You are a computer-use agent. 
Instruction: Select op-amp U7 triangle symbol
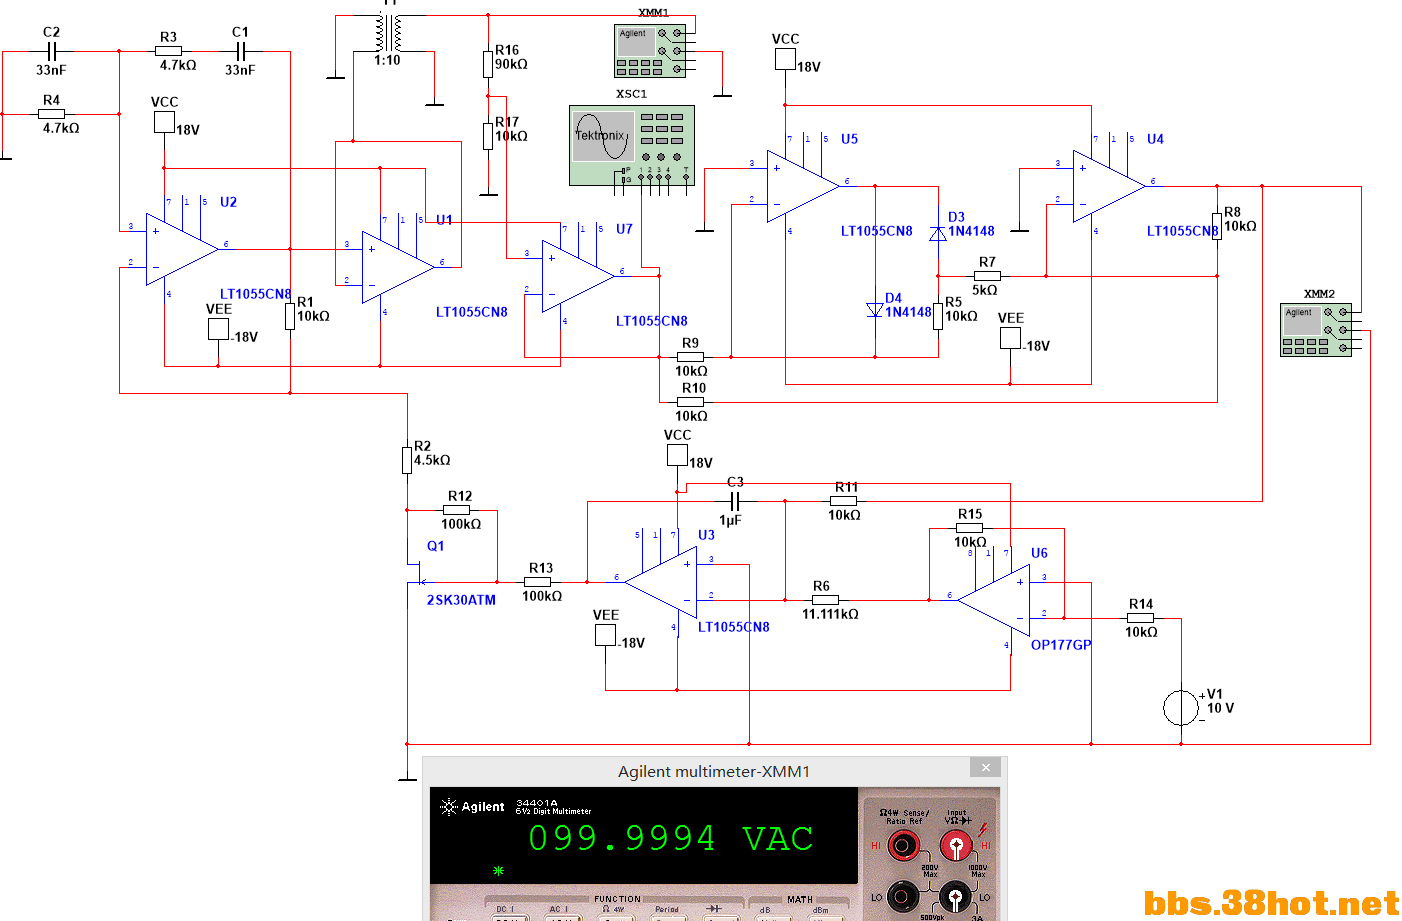578,276
